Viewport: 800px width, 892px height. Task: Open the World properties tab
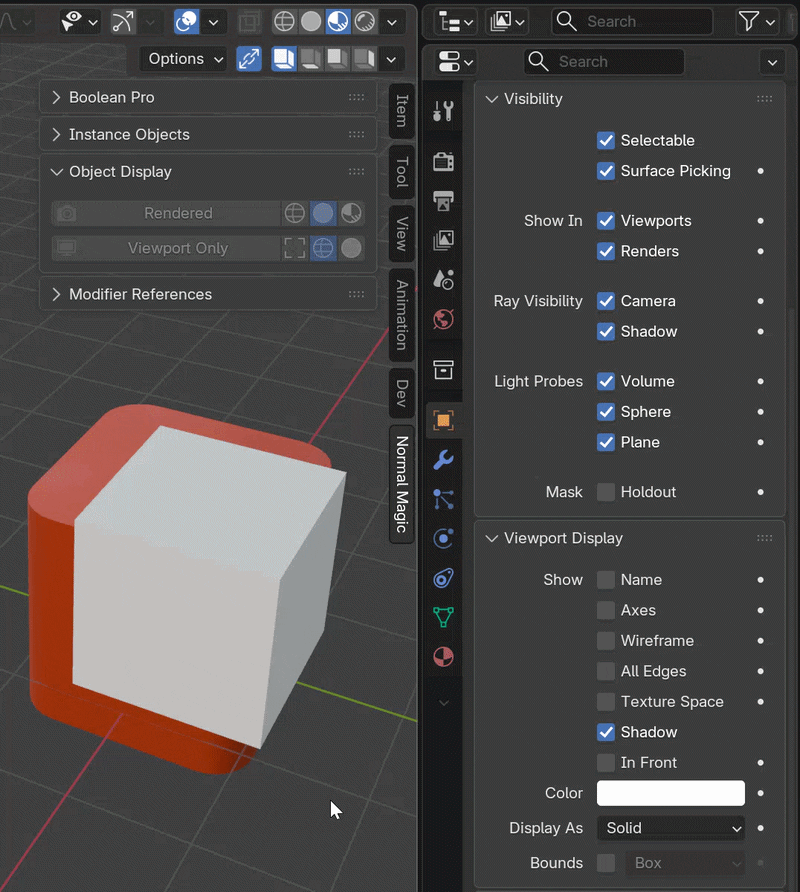443,319
